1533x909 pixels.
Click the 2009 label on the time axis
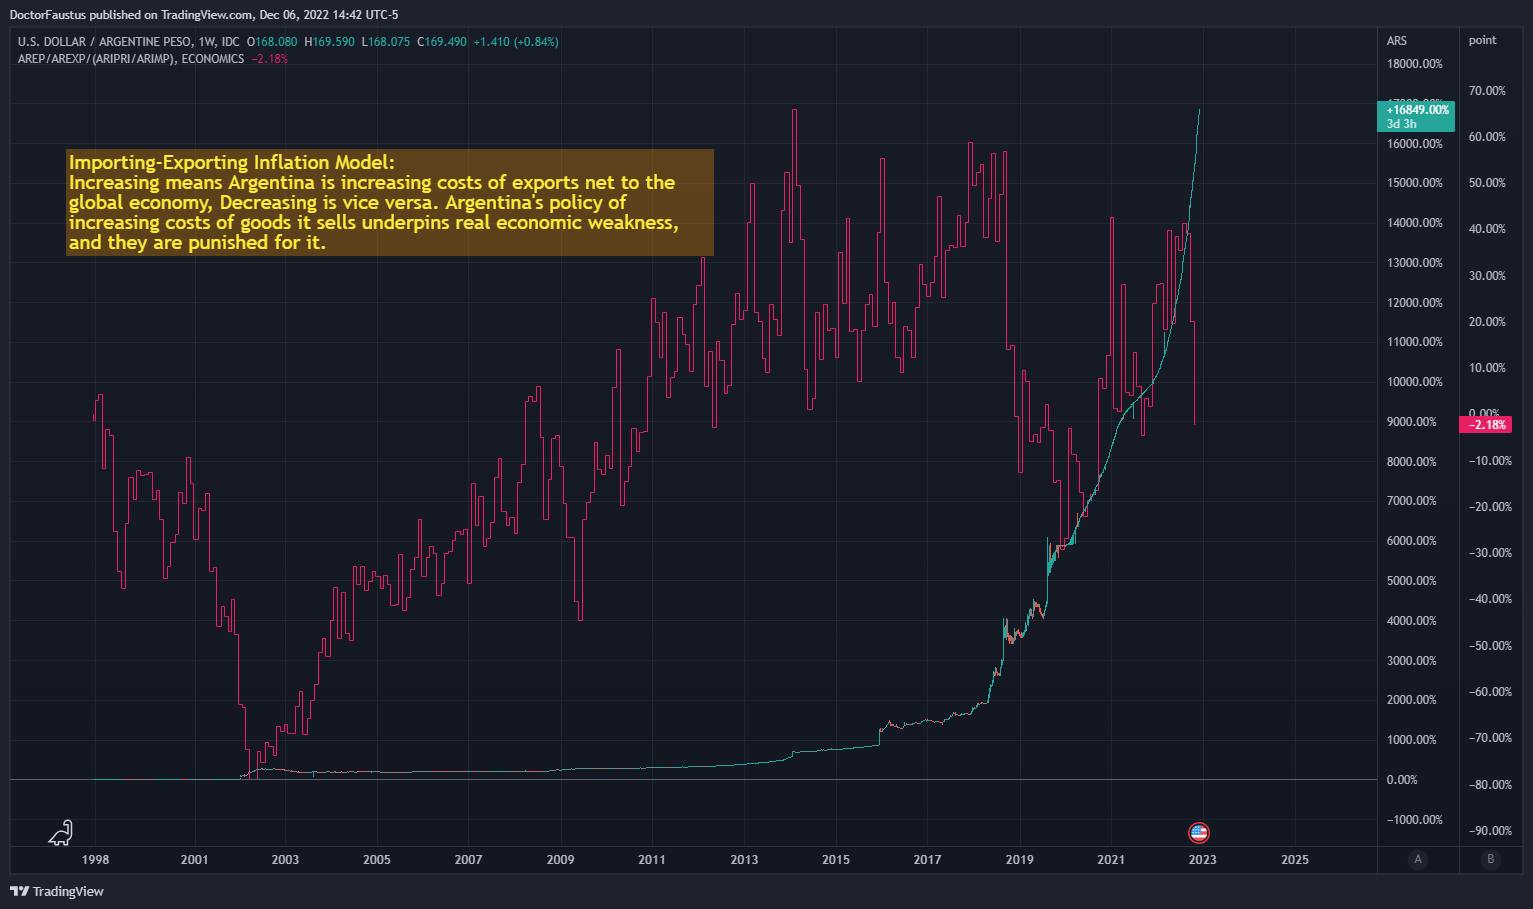[x=560, y=859]
